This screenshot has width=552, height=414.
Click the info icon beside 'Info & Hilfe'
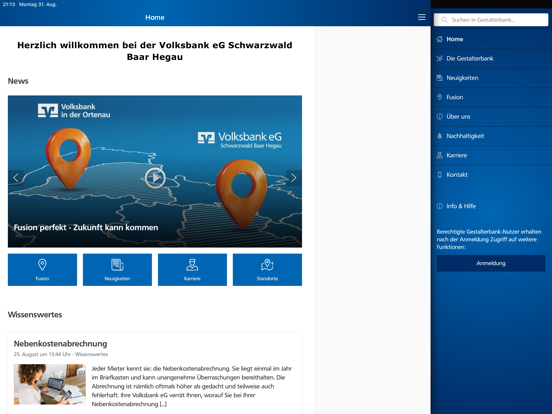click(439, 206)
